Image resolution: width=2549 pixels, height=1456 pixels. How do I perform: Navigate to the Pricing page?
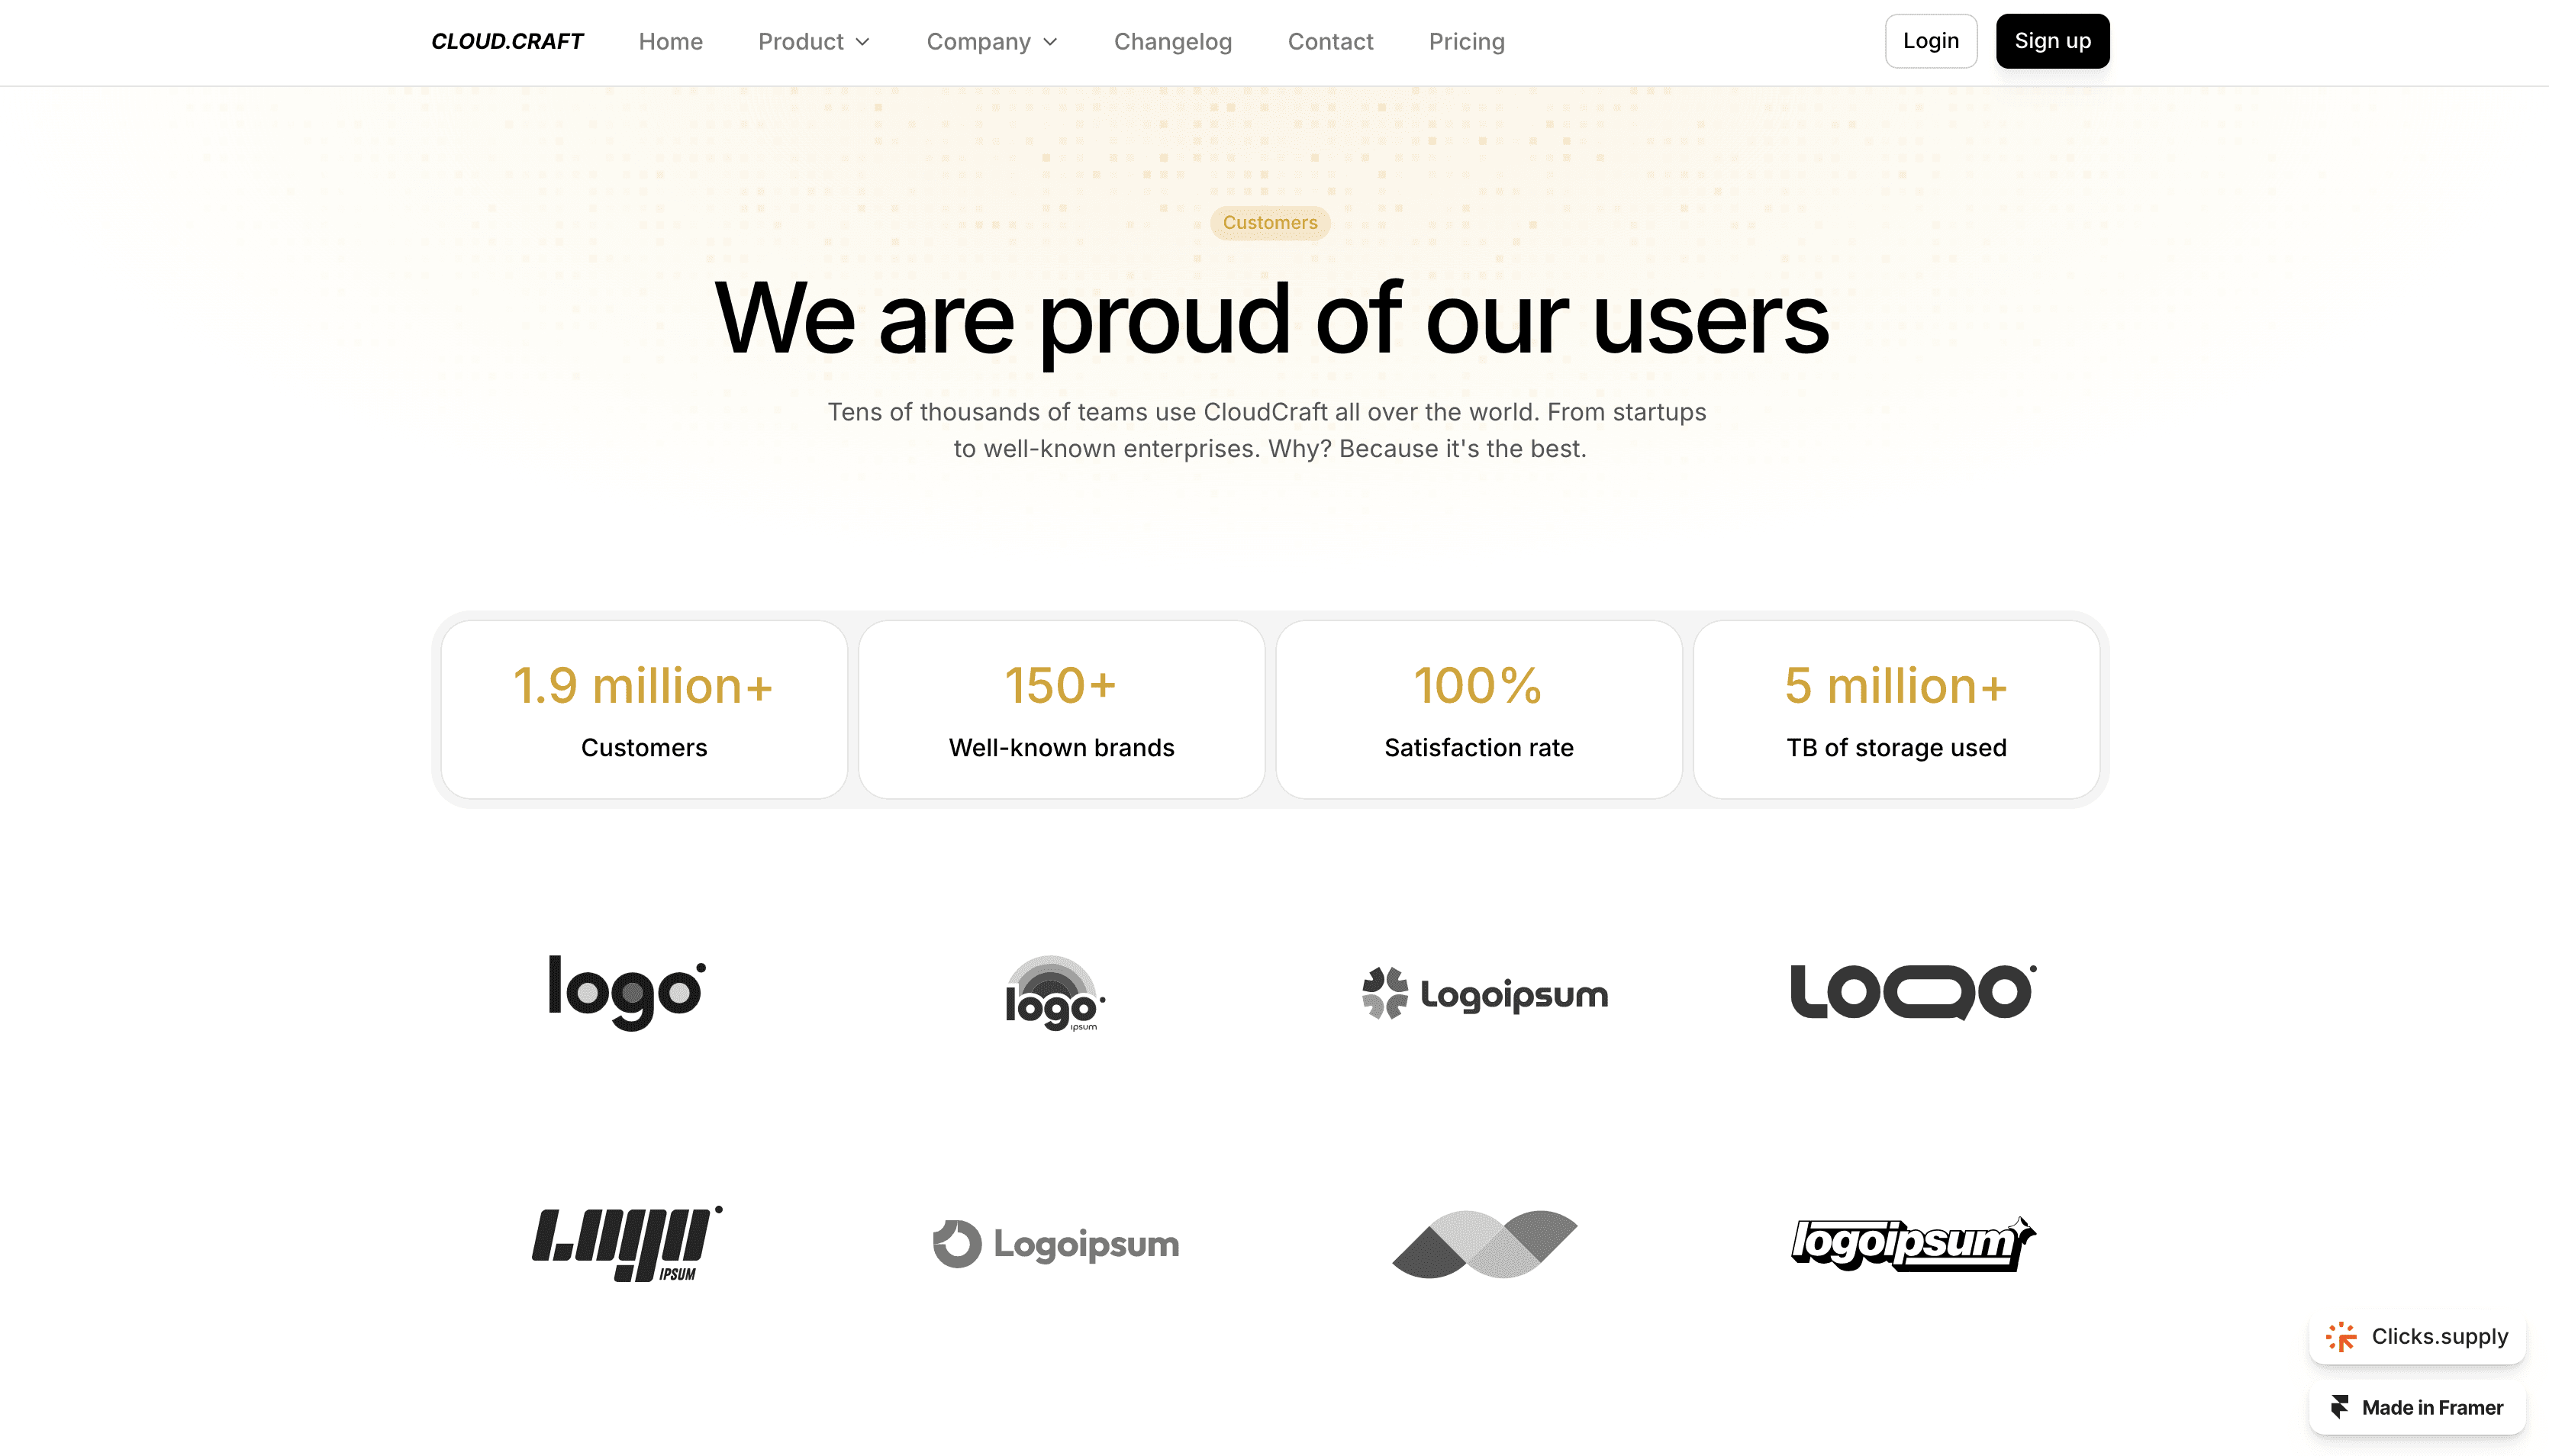point(1466,41)
